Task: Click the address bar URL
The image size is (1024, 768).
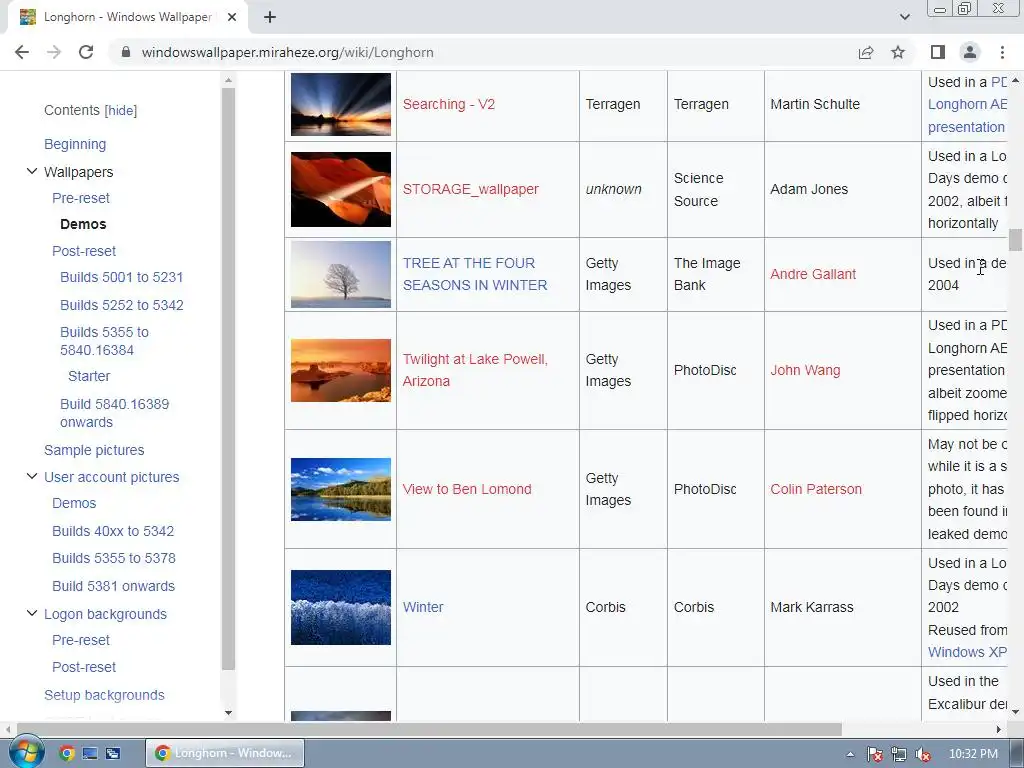Action: [x=287, y=52]
